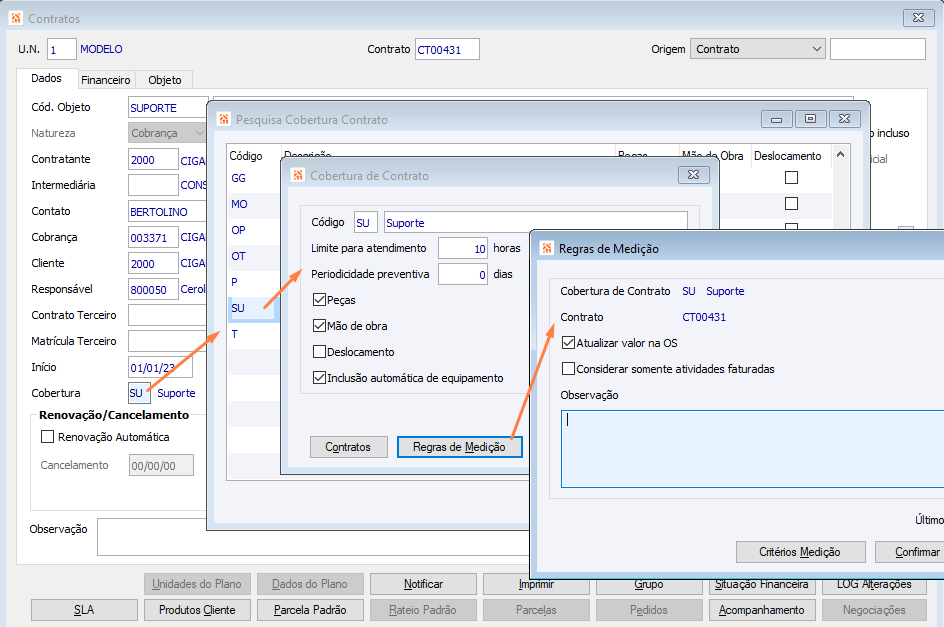
Task: Open Critérios Medição
Action: click(x=800, y=552)
